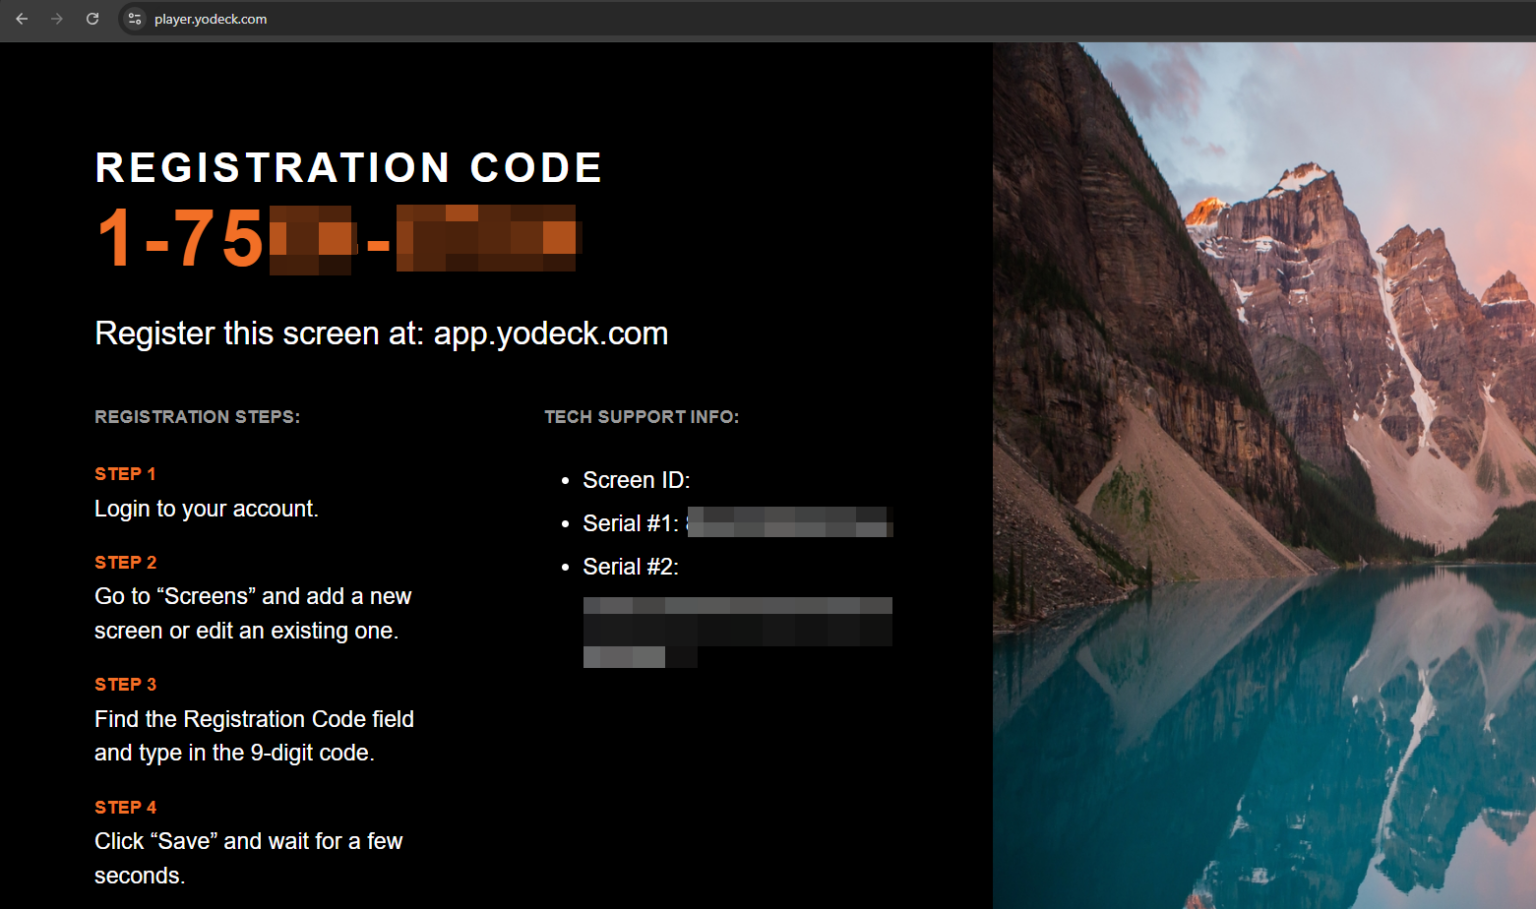Click the blurred Serial #1 value
The image size is (1536, 909).
(789, 523)
